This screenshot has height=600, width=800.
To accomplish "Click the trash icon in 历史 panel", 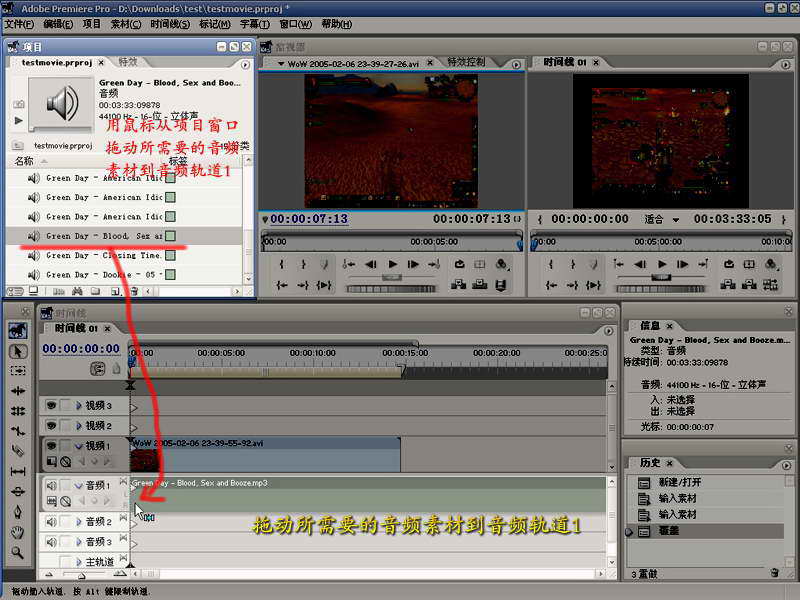I will (774, 573).
